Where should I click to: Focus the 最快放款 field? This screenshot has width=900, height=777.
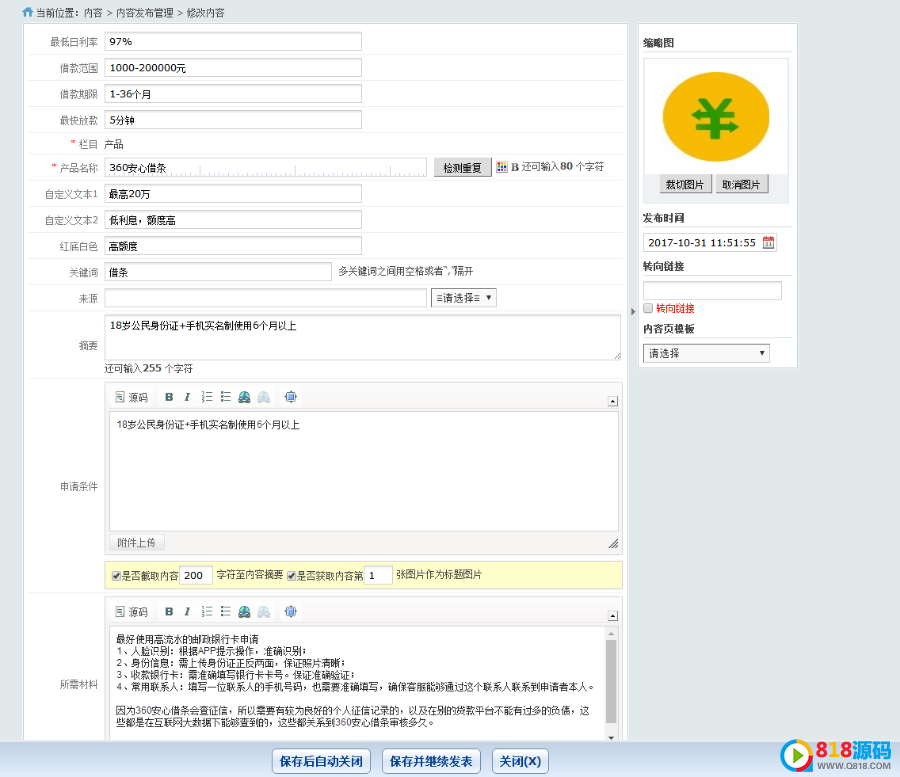(233, 120)
